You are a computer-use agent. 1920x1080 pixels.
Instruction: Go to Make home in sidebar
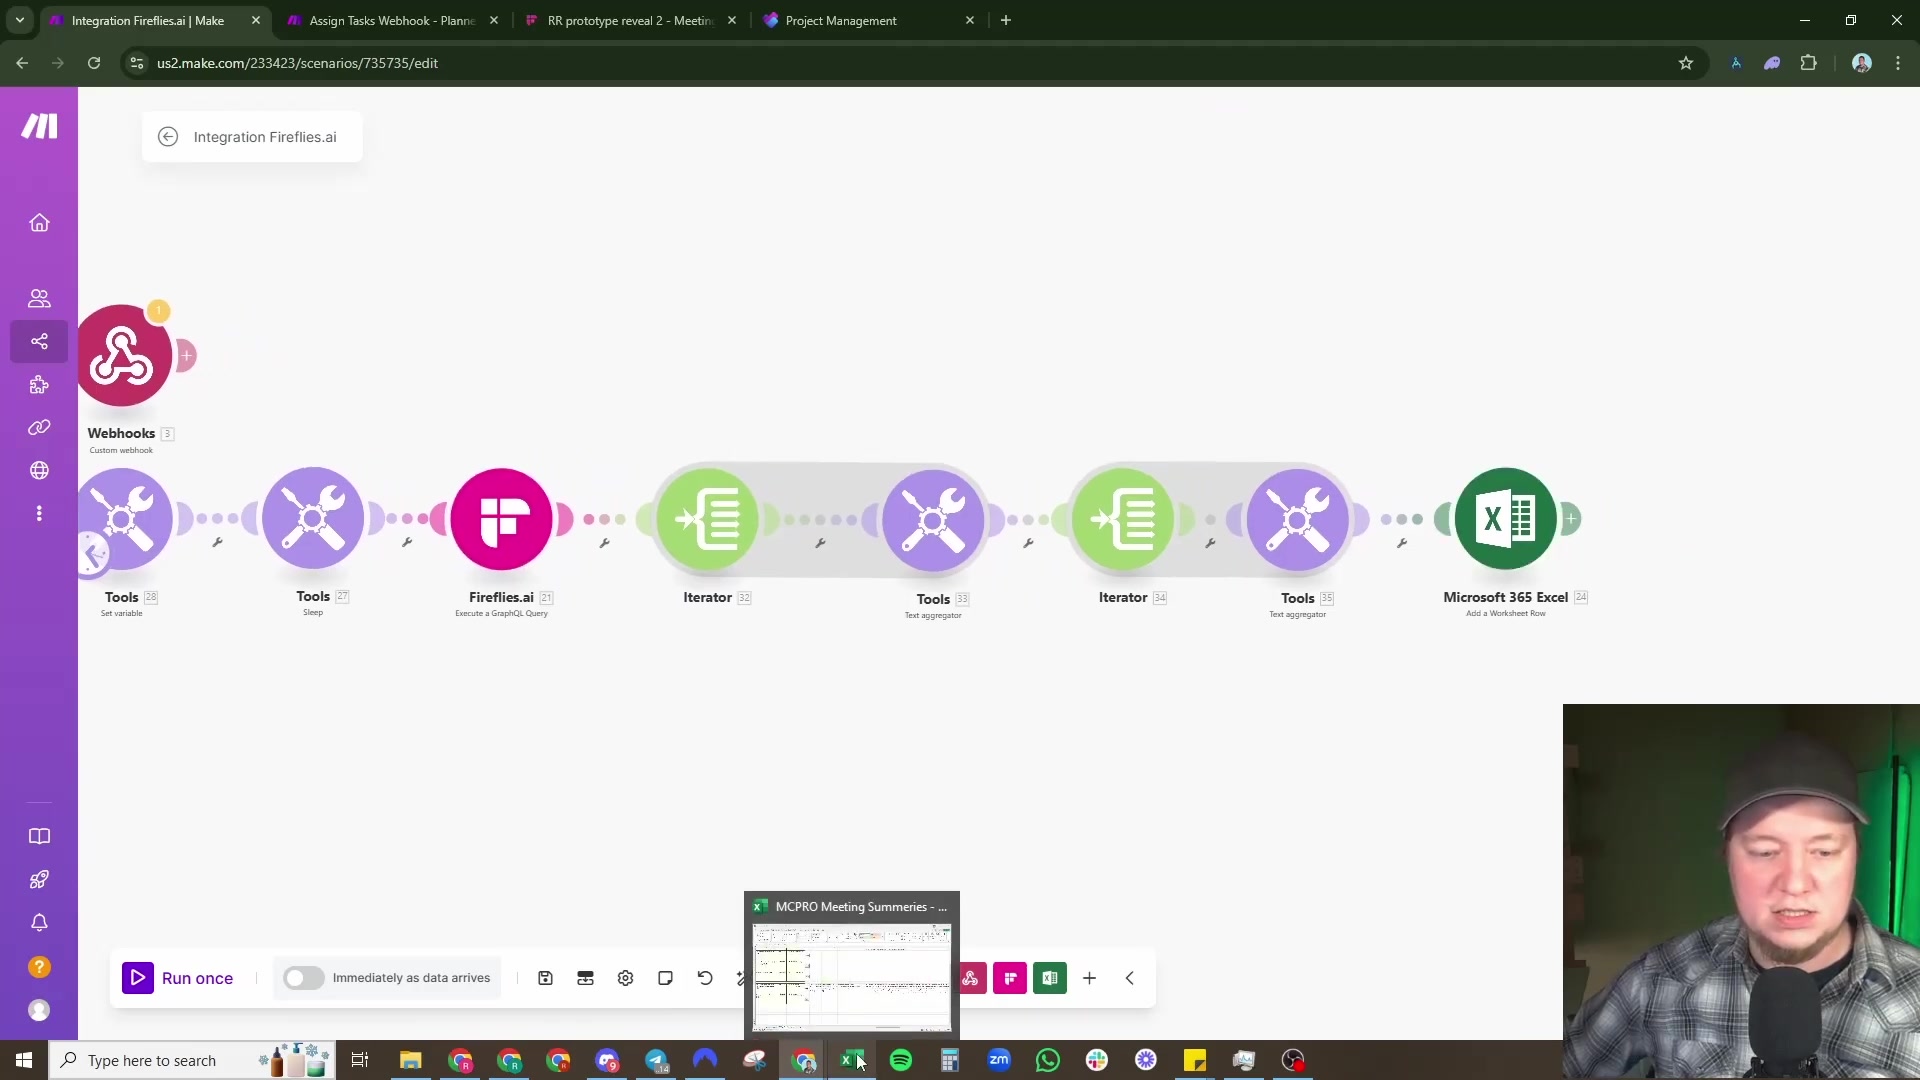tap(39, 223)
